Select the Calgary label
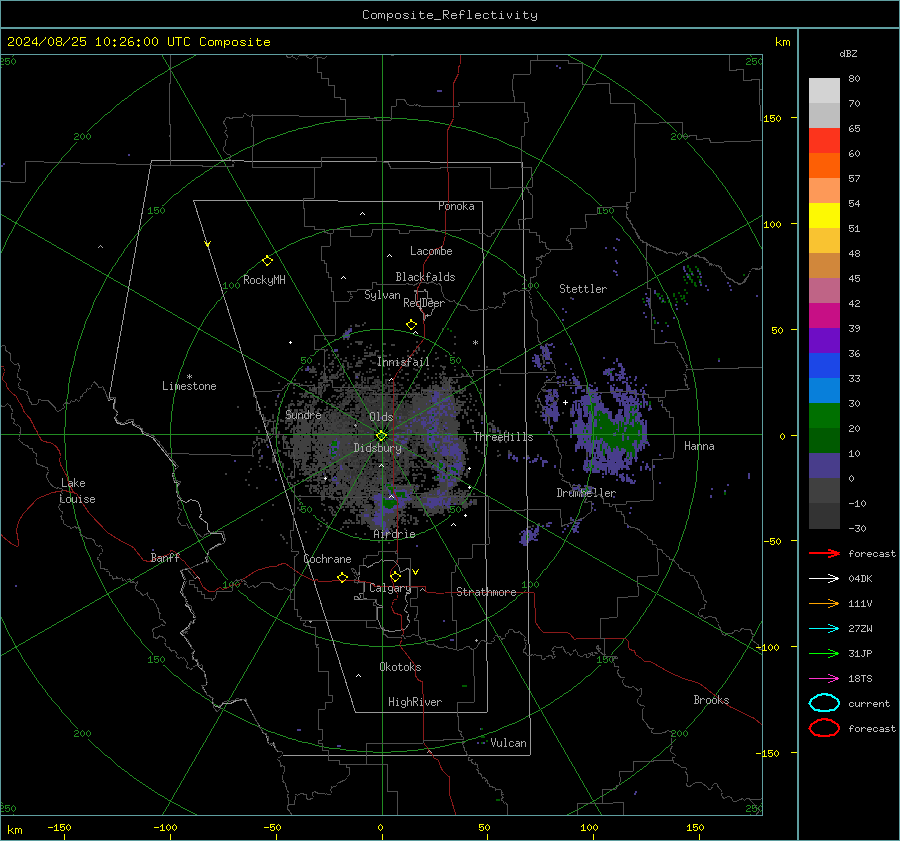Image resolution: width=900 pixels, height=841 pixels. [x=390, y=588]
